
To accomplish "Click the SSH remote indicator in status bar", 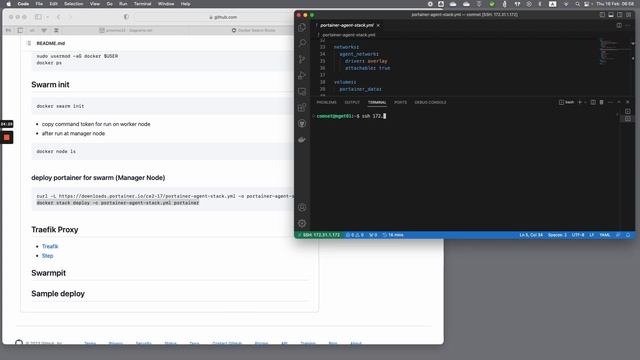I will point(318,235).
